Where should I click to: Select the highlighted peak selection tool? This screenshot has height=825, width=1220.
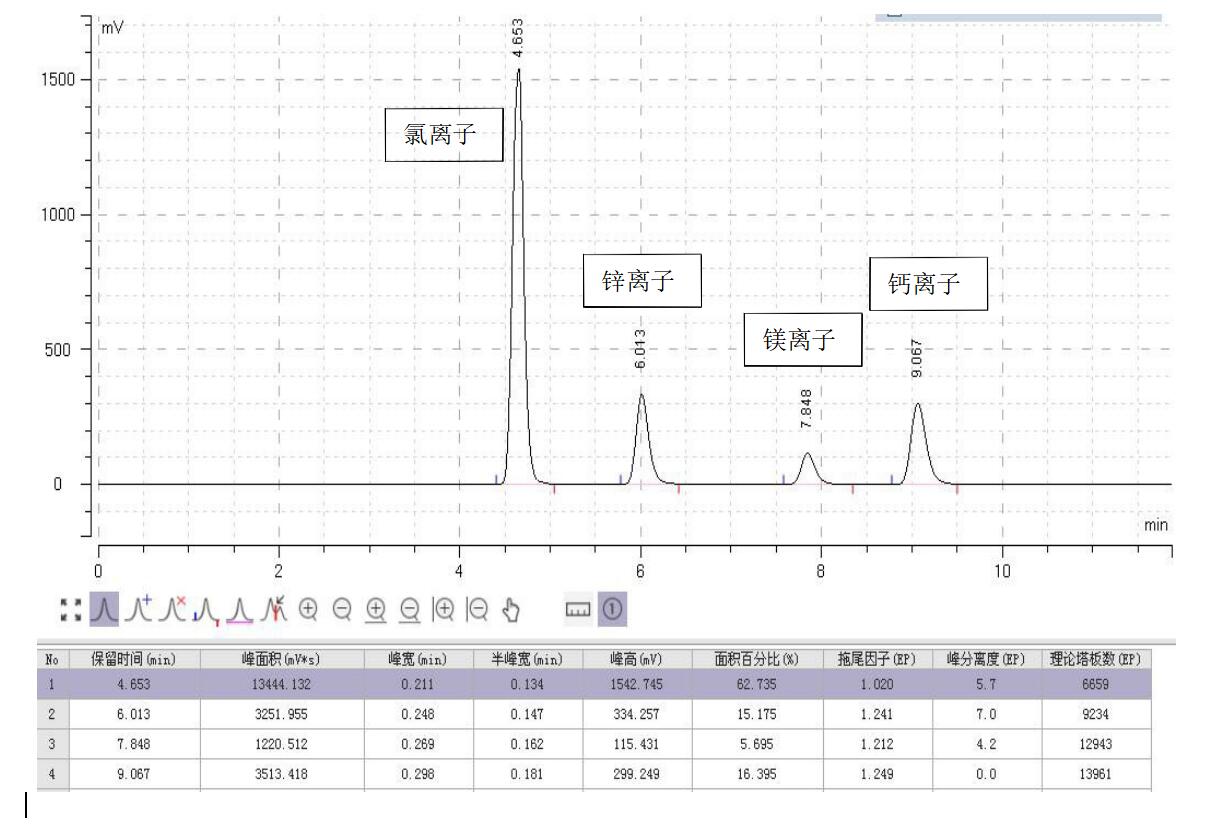103,608
